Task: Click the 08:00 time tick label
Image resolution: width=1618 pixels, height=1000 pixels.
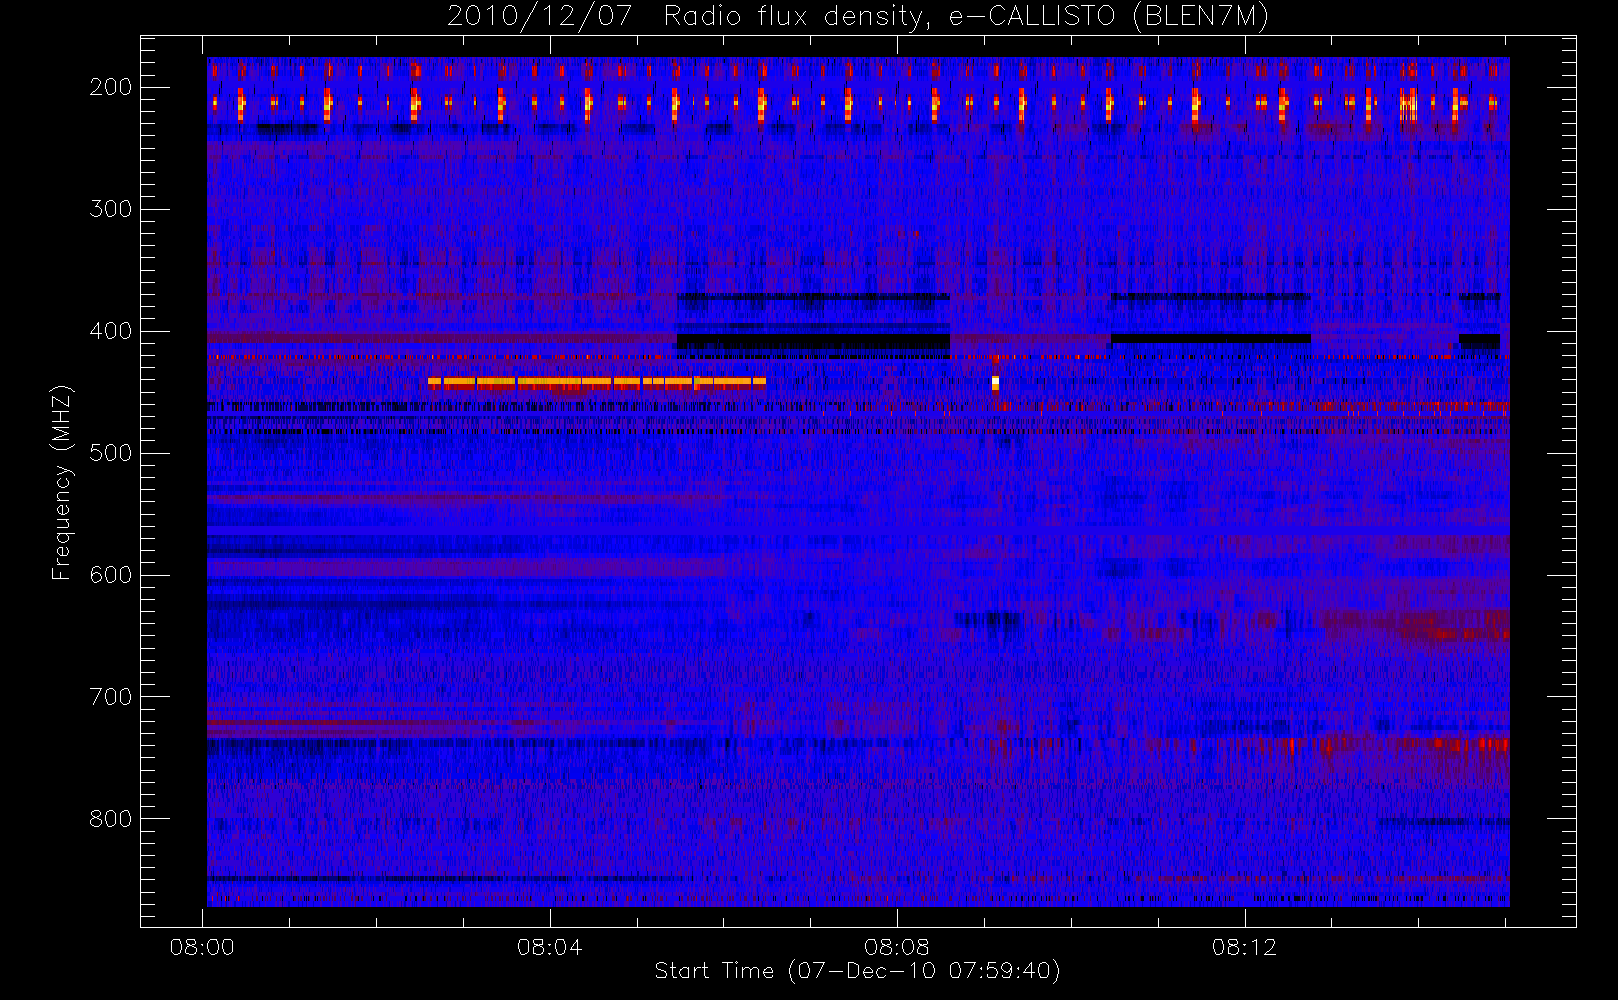Action: pyautogui.click(x=202, y=947)
